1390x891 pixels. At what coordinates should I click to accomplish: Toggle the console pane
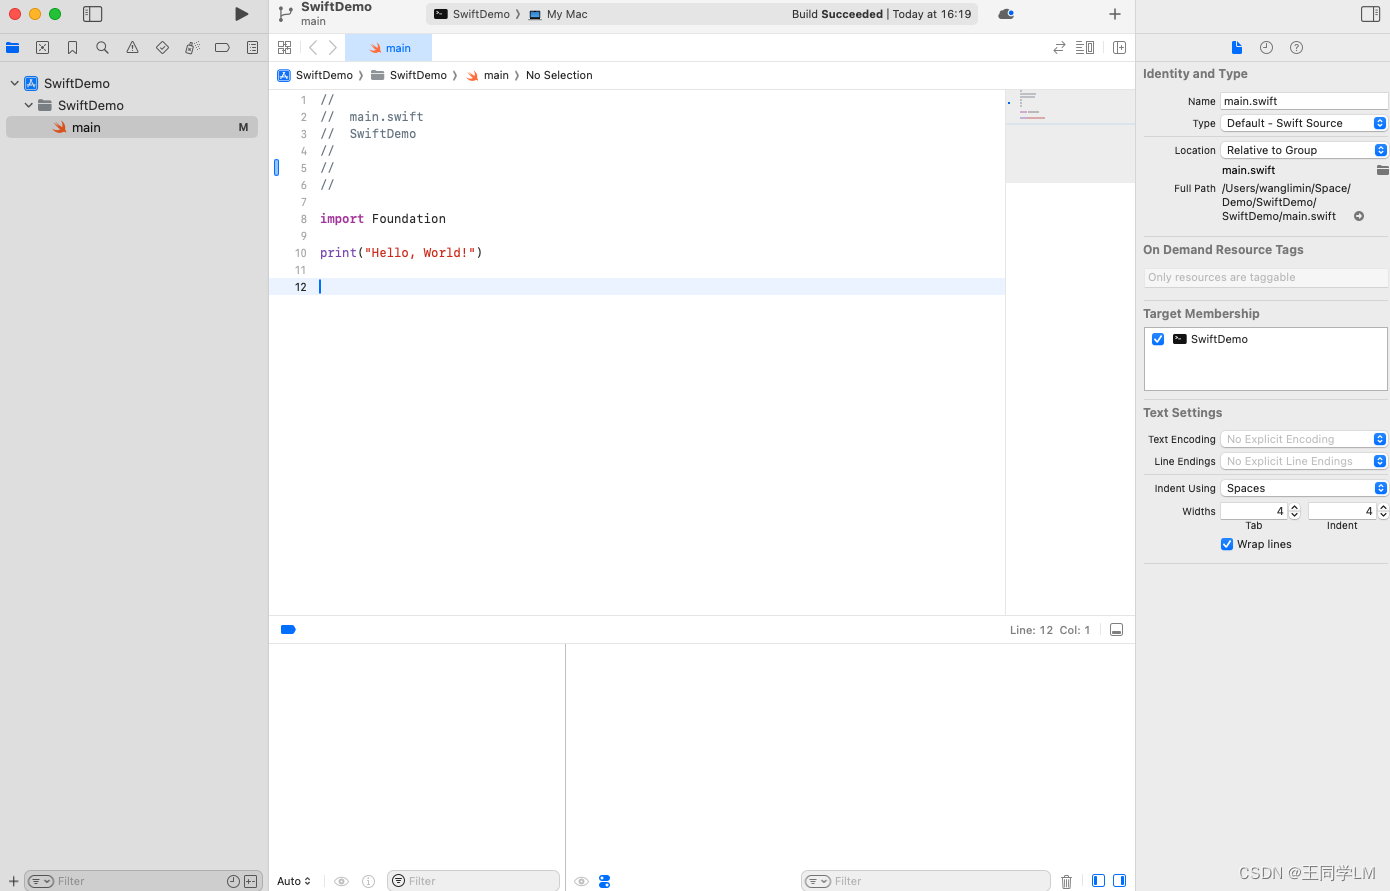click(x=1119, y=881)
